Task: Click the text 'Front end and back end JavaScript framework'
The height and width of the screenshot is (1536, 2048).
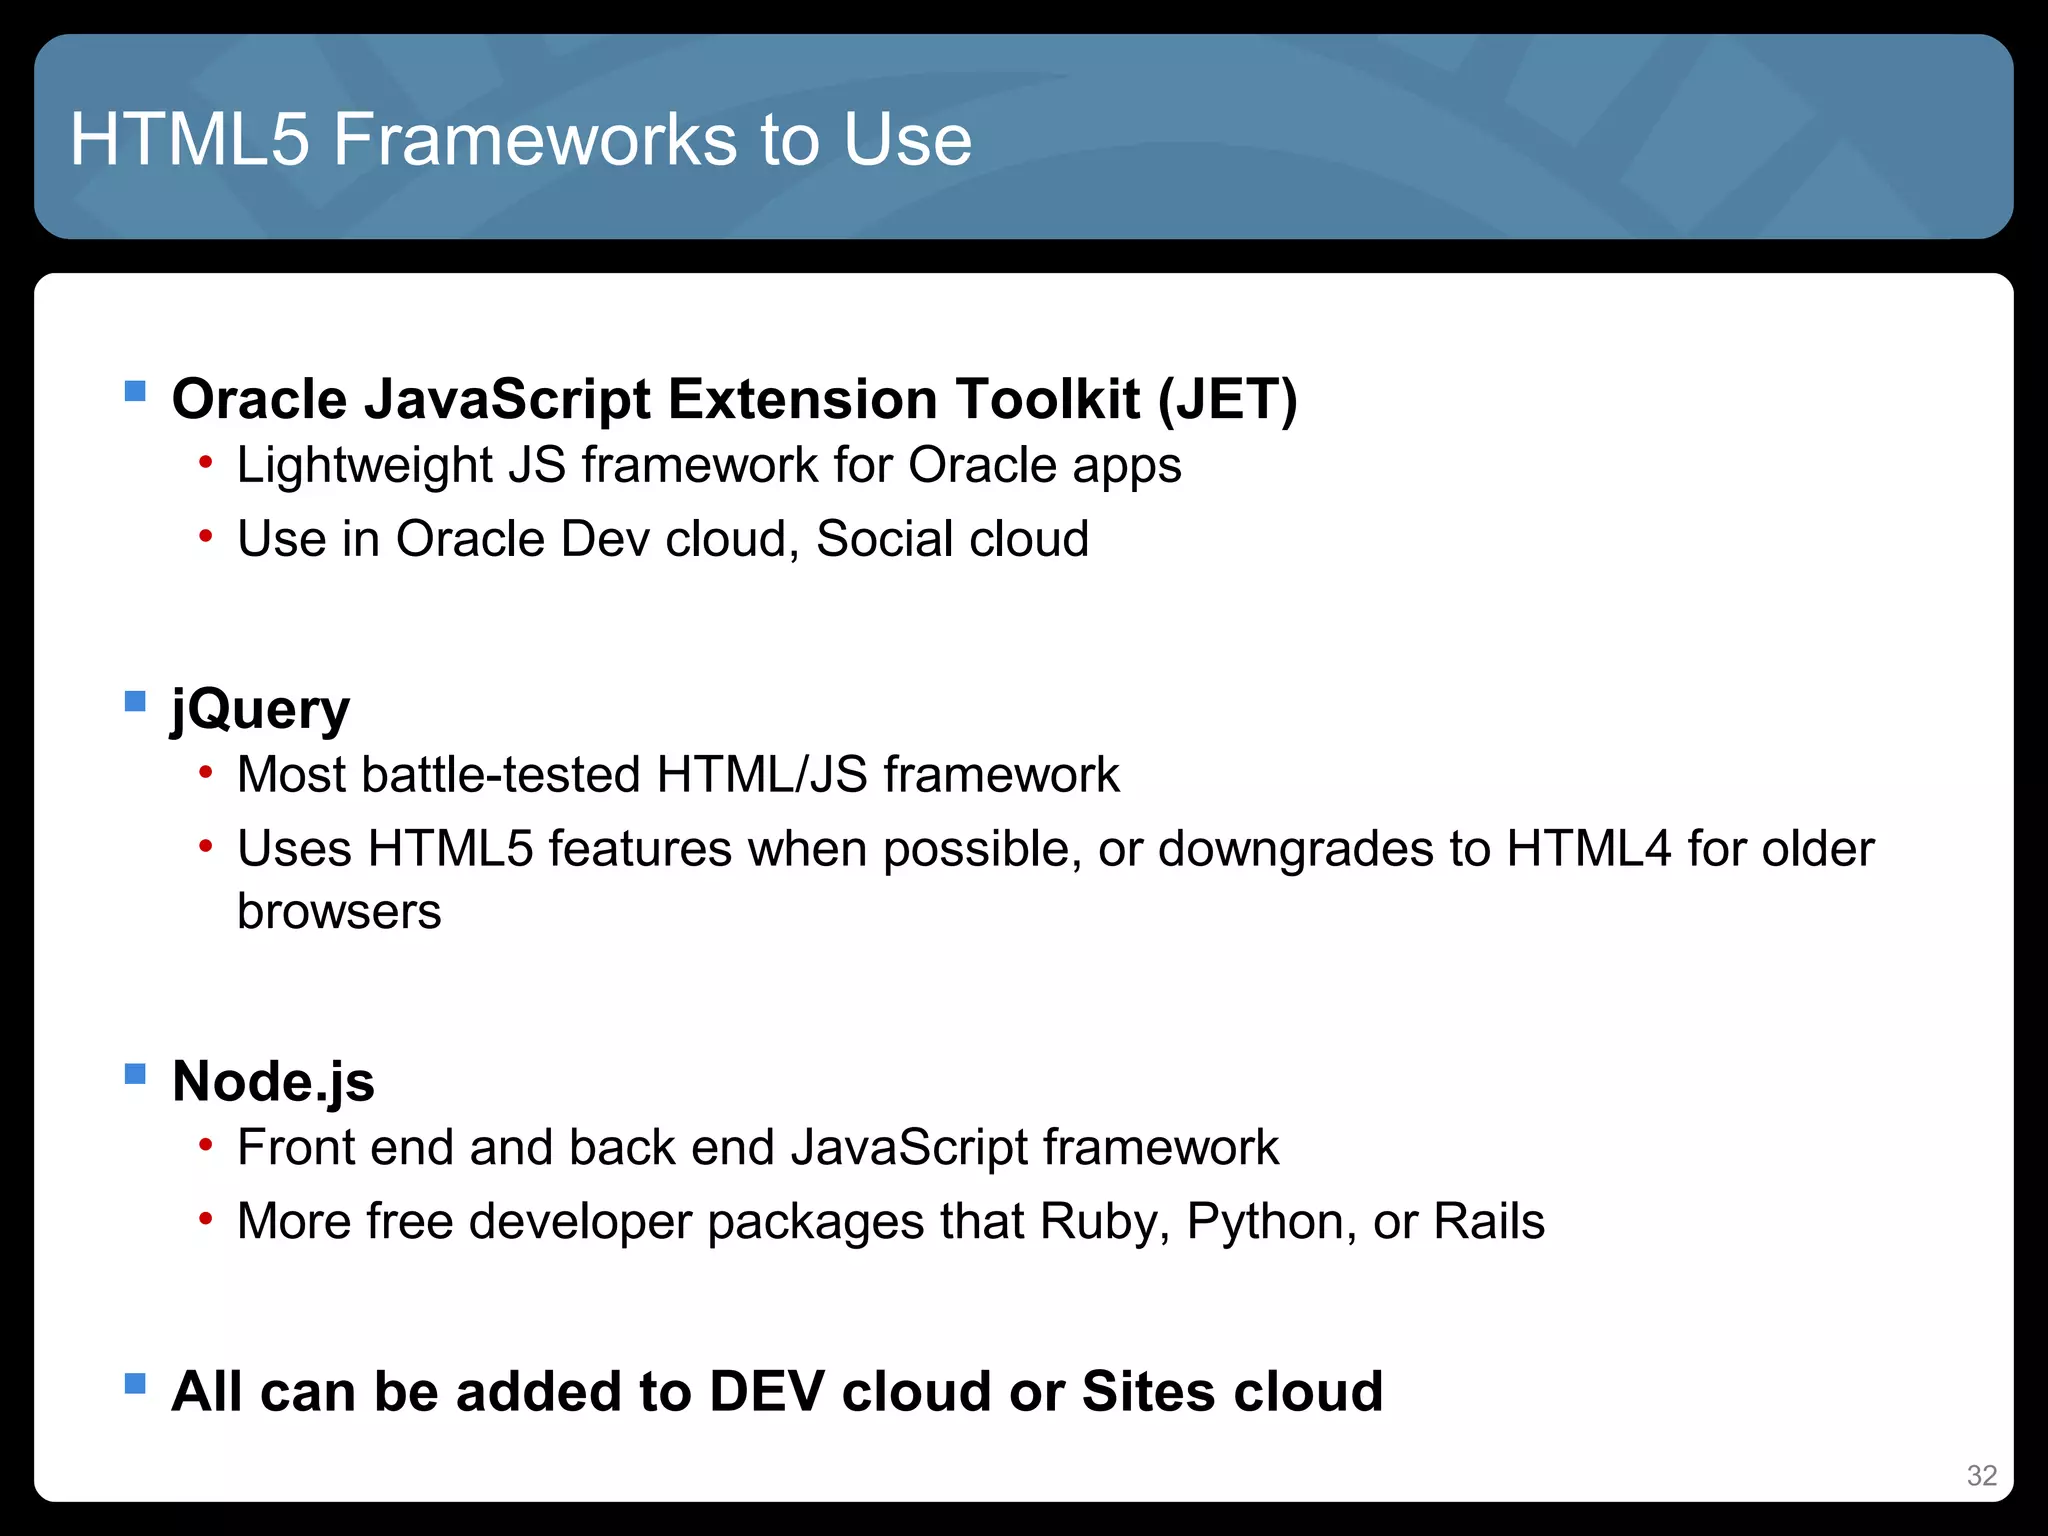Action: (x=757, y=1147)
